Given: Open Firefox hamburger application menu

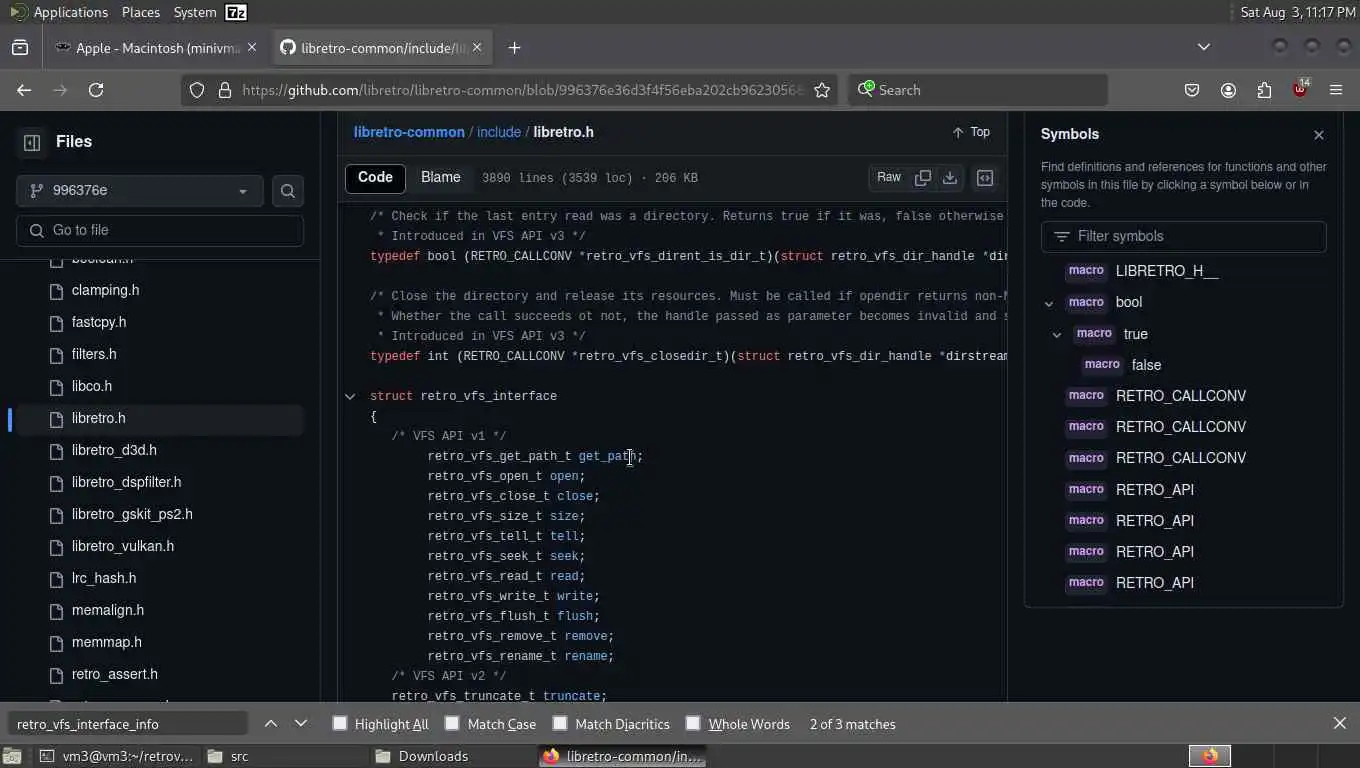Looking at the screenshot, I should click(1336, 90).
